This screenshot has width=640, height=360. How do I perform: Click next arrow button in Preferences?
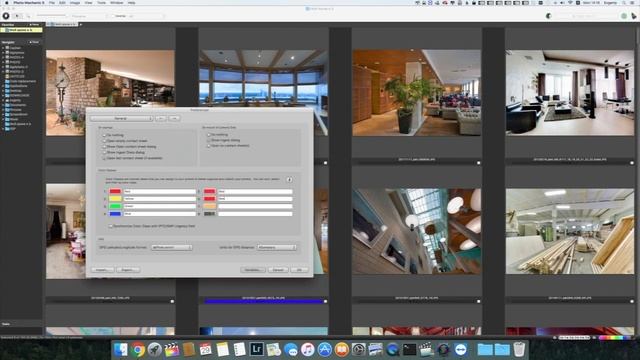tap(174, 118)
